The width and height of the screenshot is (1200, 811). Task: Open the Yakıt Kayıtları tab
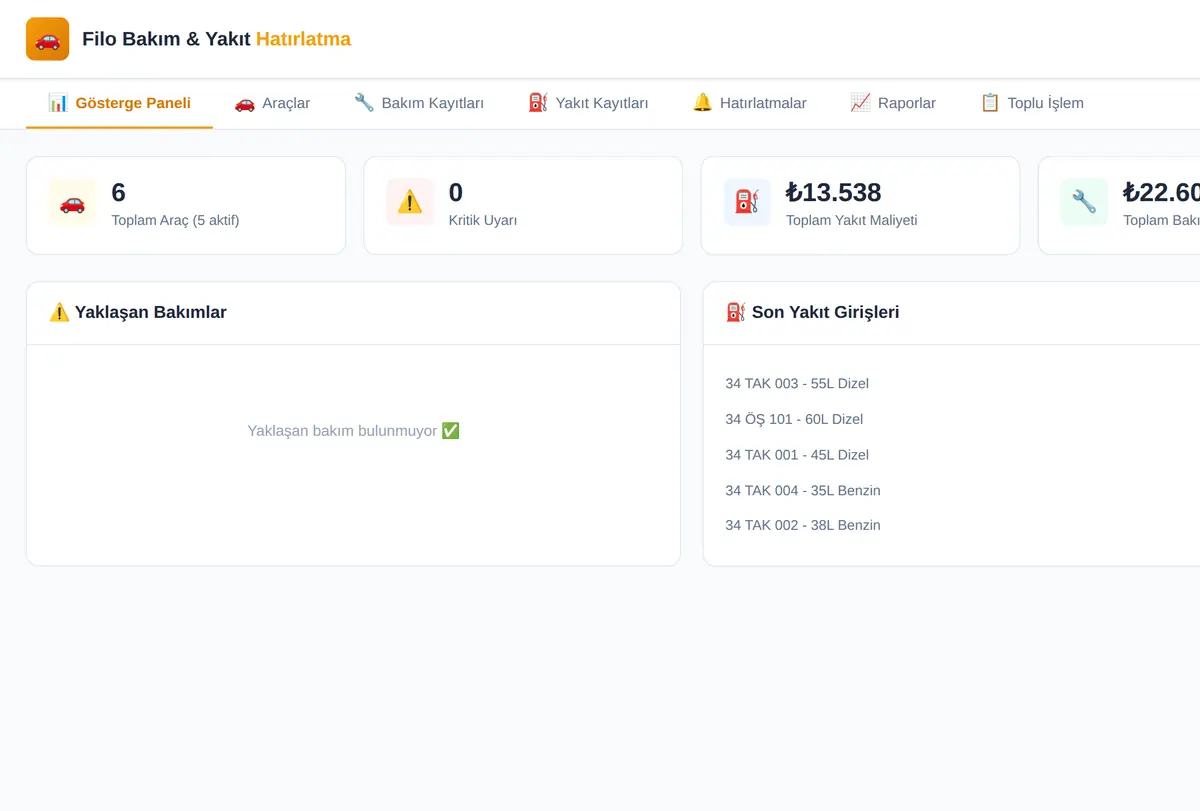click(588, 103)
